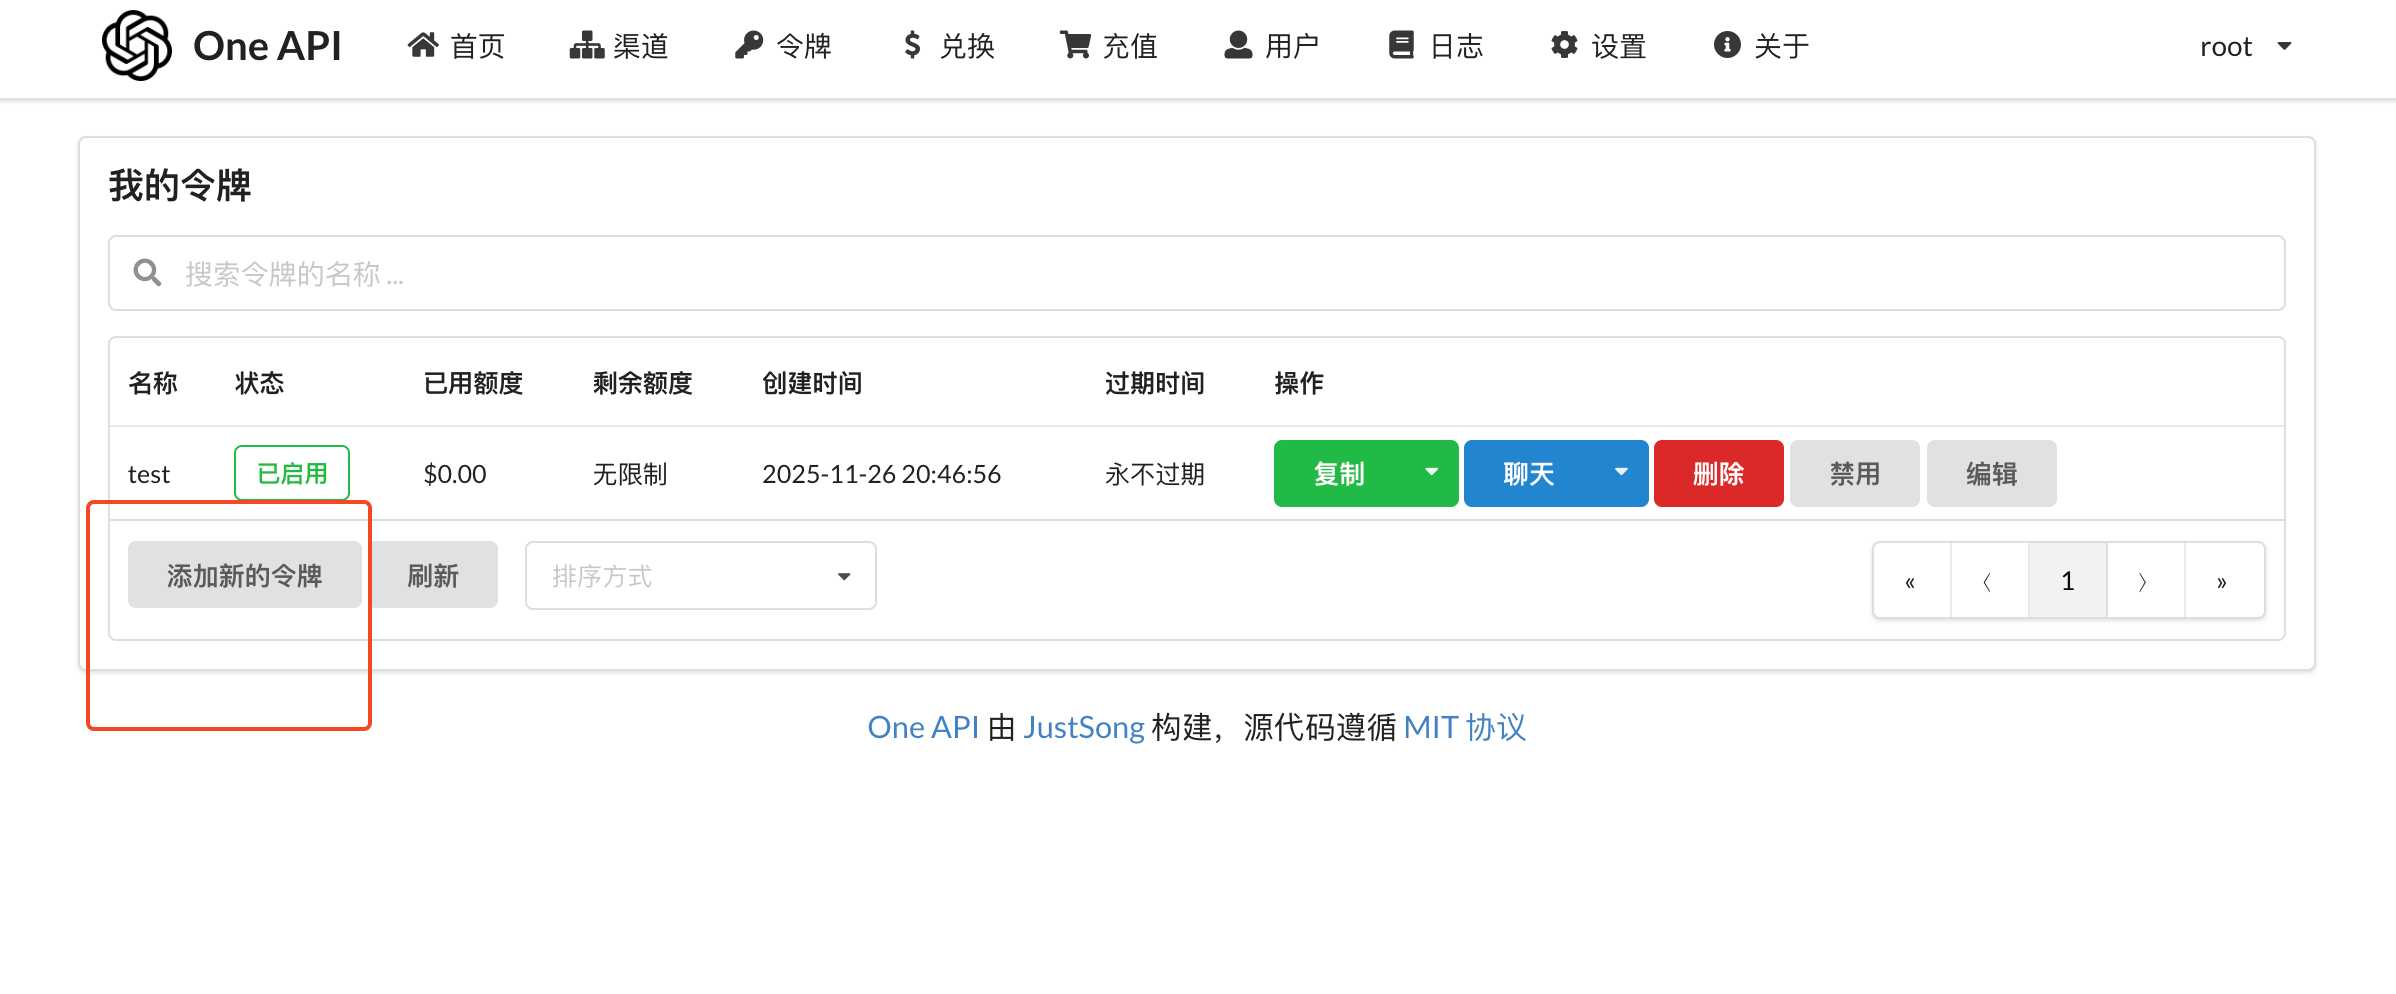Open 关于 about menu item
Viewport: 2396px width, 994px height.
[1762, 46]
